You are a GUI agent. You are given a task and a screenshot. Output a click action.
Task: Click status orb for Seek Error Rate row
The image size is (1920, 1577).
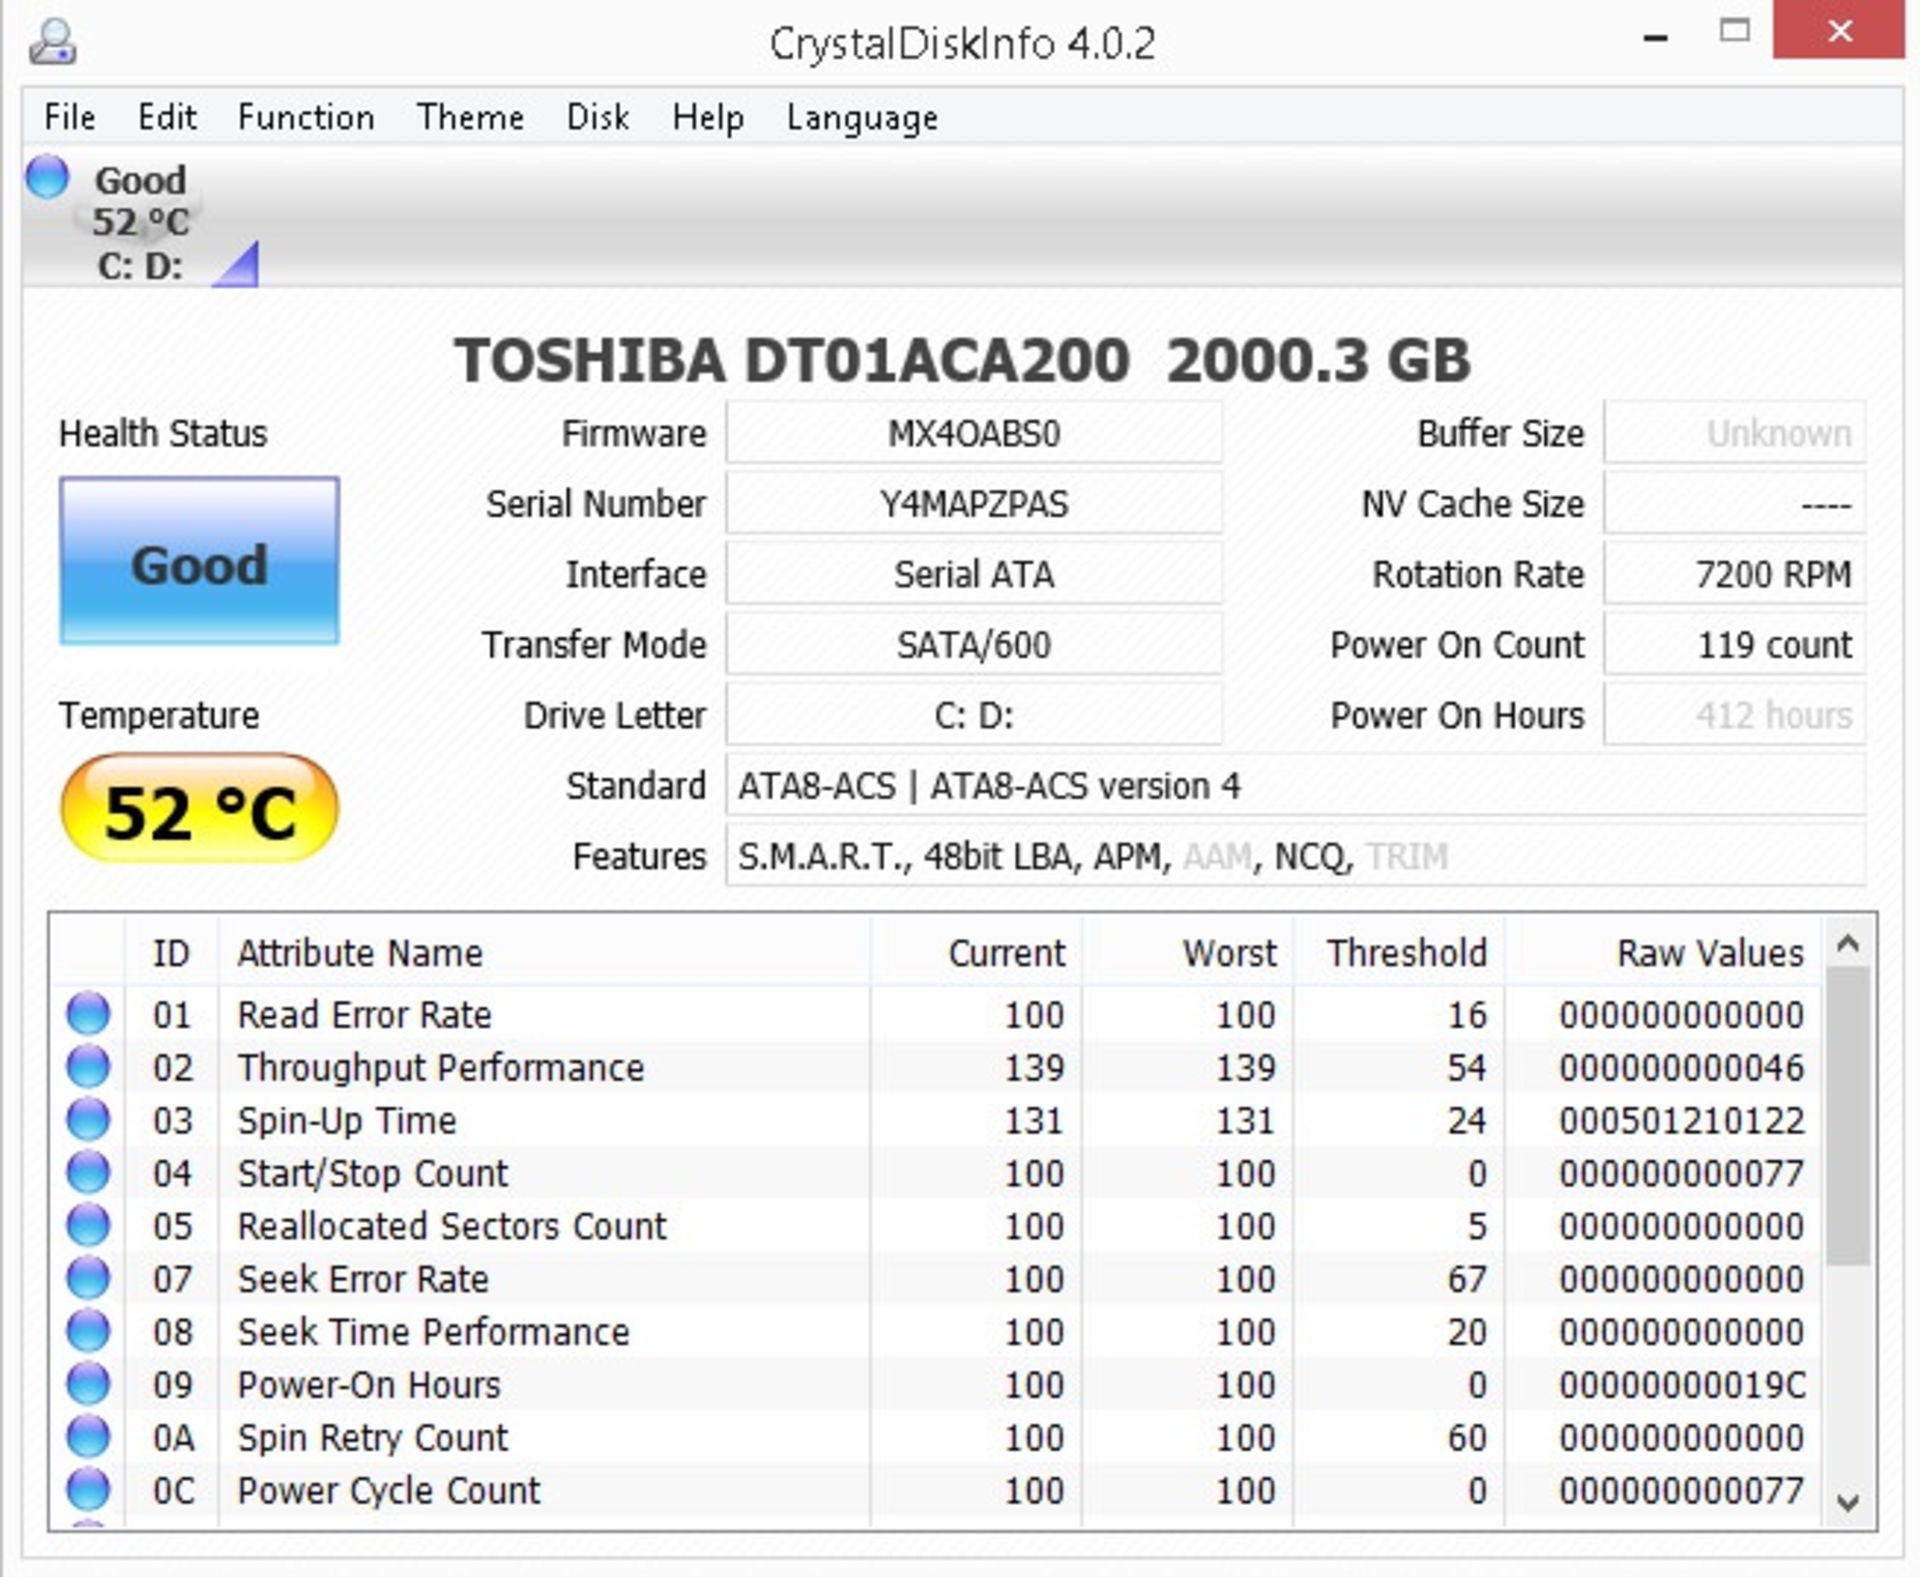point(88,1278)
